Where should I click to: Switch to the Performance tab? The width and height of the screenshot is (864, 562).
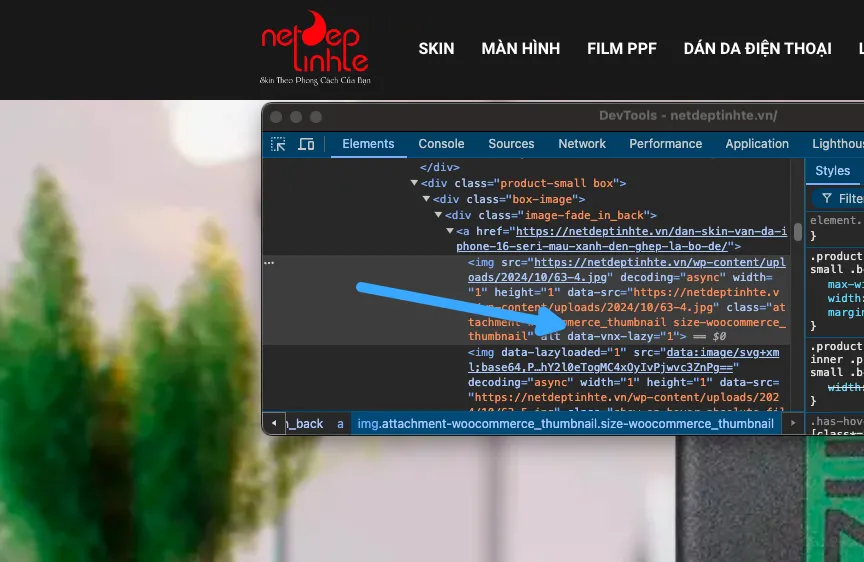pyautogui.click(x=666, y=144)
